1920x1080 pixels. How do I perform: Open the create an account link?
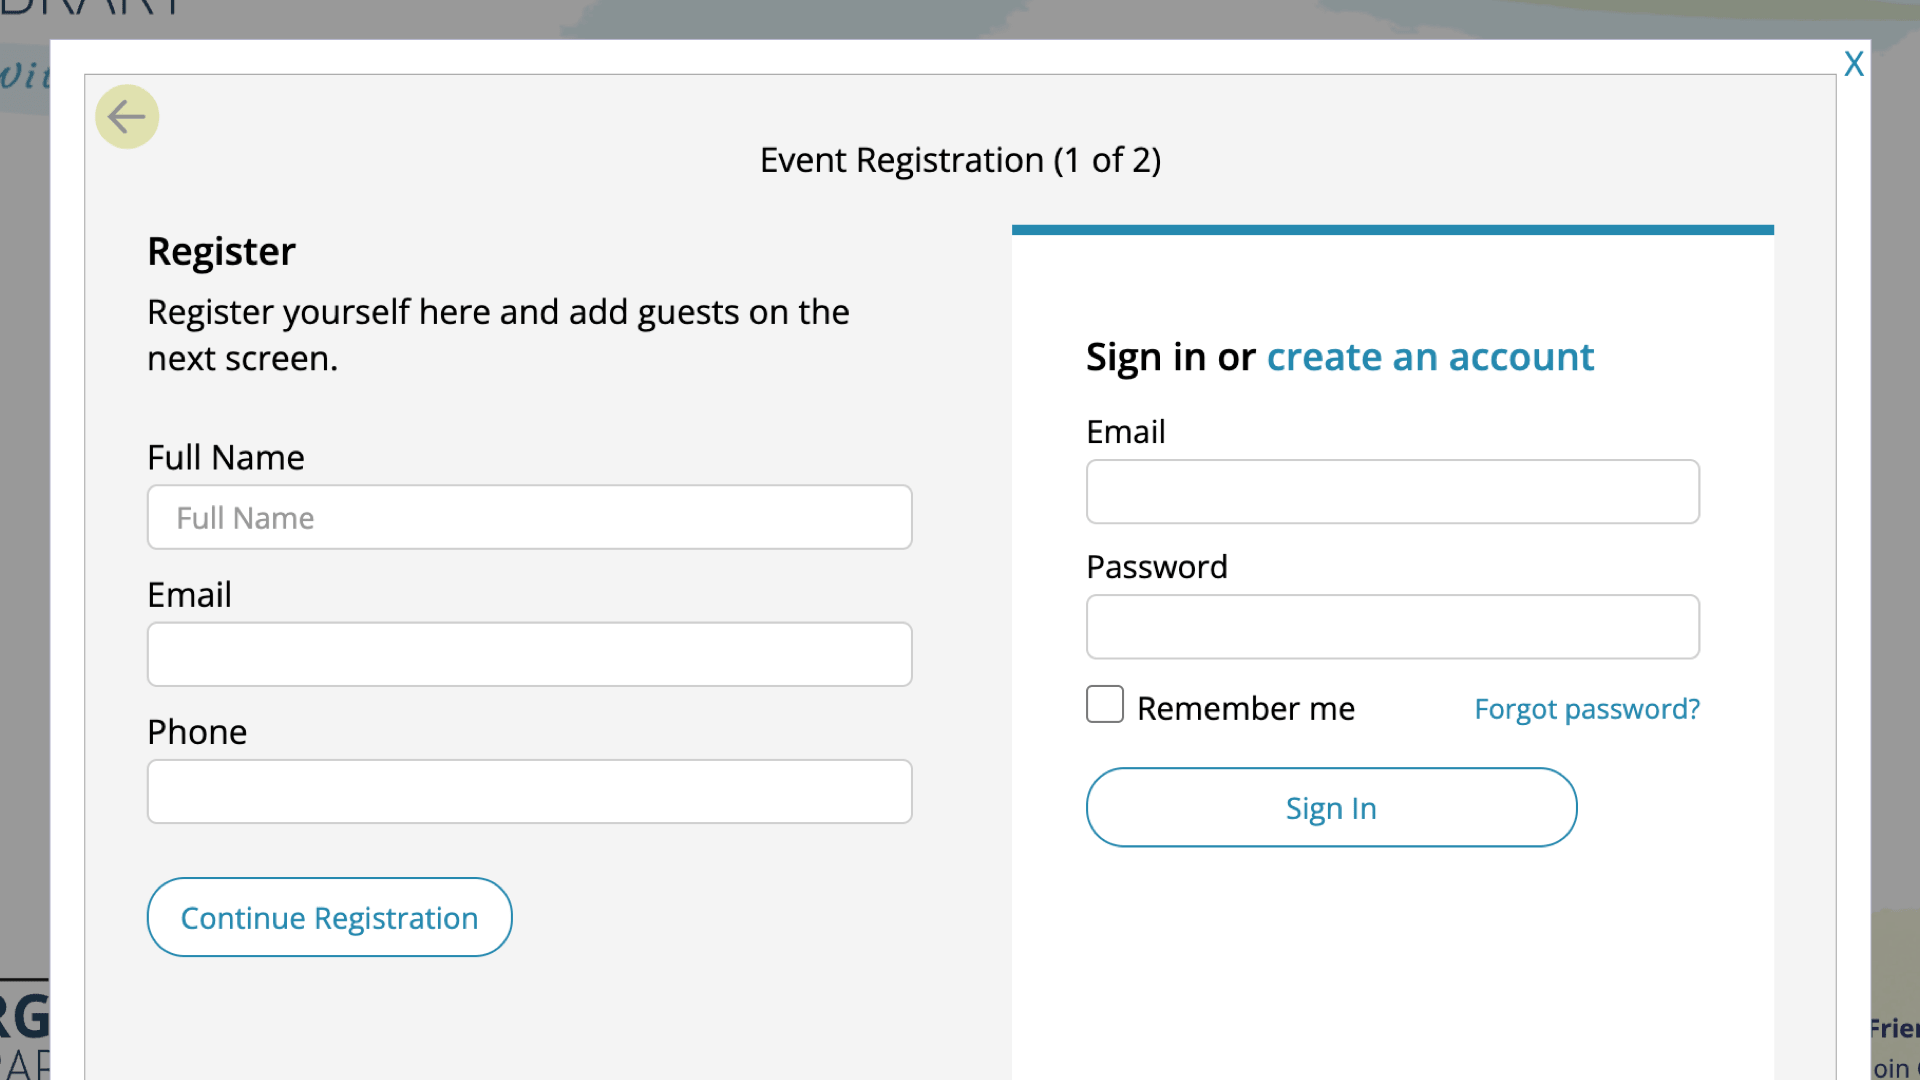(1430, 357)
